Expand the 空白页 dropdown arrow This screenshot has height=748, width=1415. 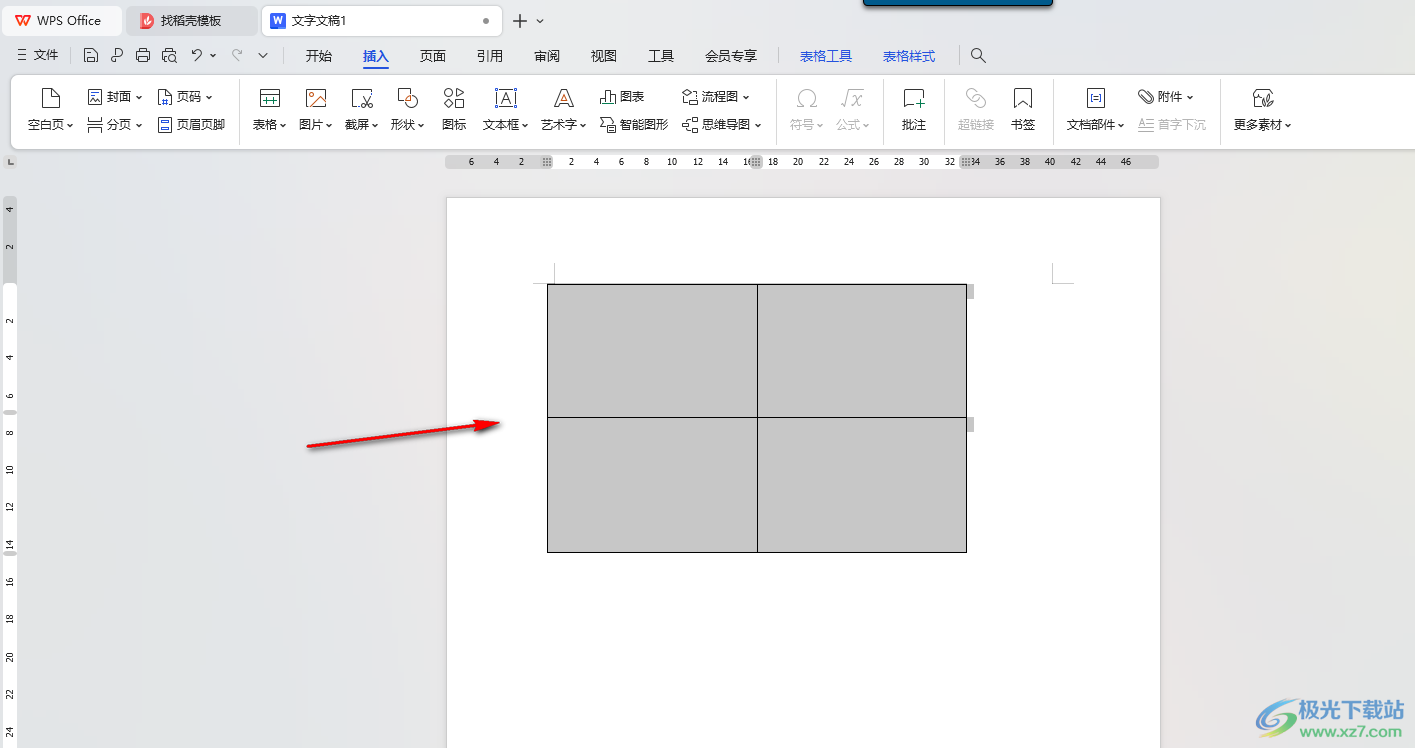(x=71, y=126)
